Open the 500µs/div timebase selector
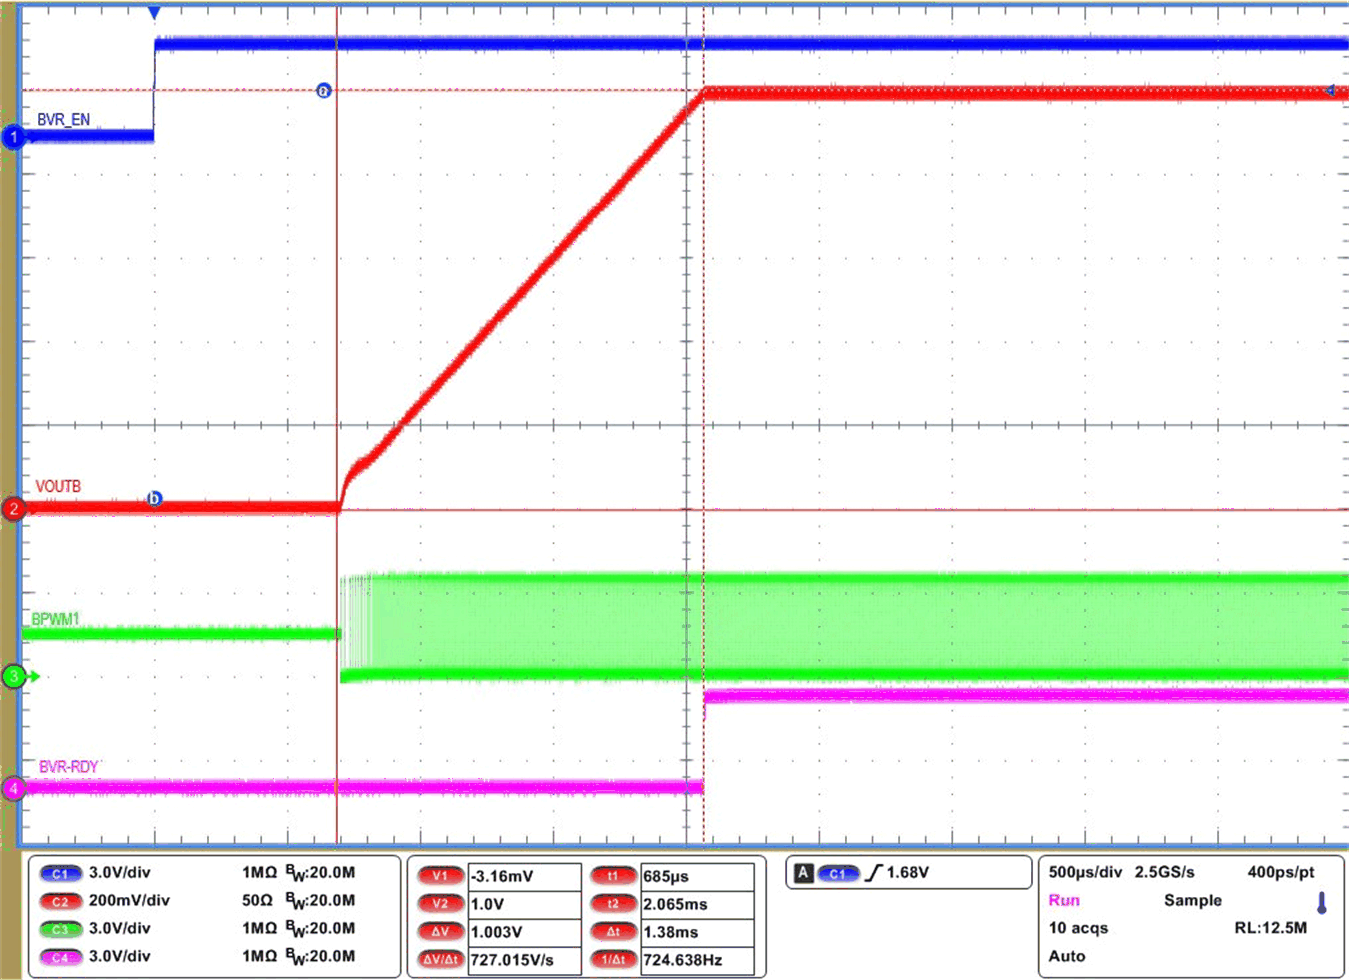Image resolution: width=1349 pixels, height=980 pixels. (1083, 873)
